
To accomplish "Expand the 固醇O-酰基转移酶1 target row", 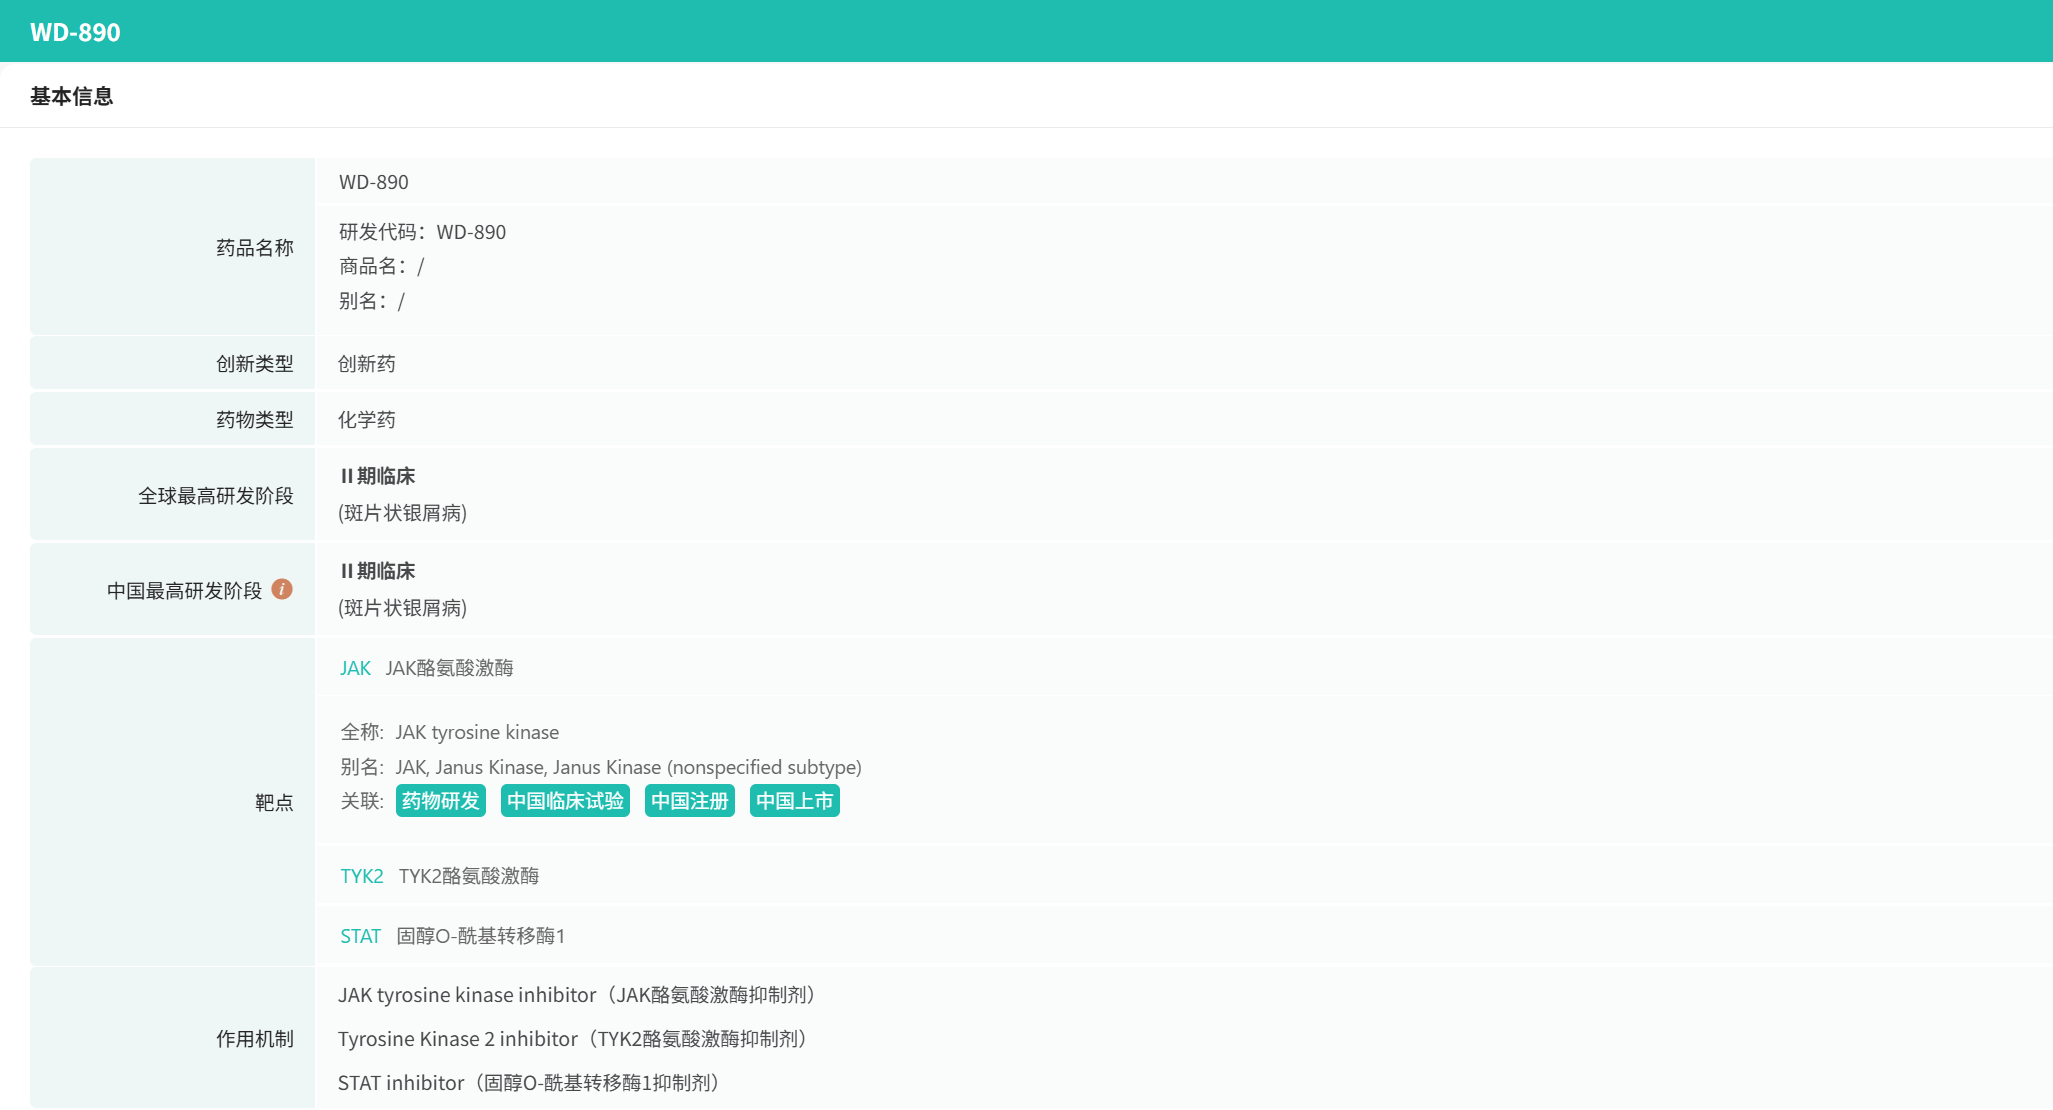I will click(480, 936).
